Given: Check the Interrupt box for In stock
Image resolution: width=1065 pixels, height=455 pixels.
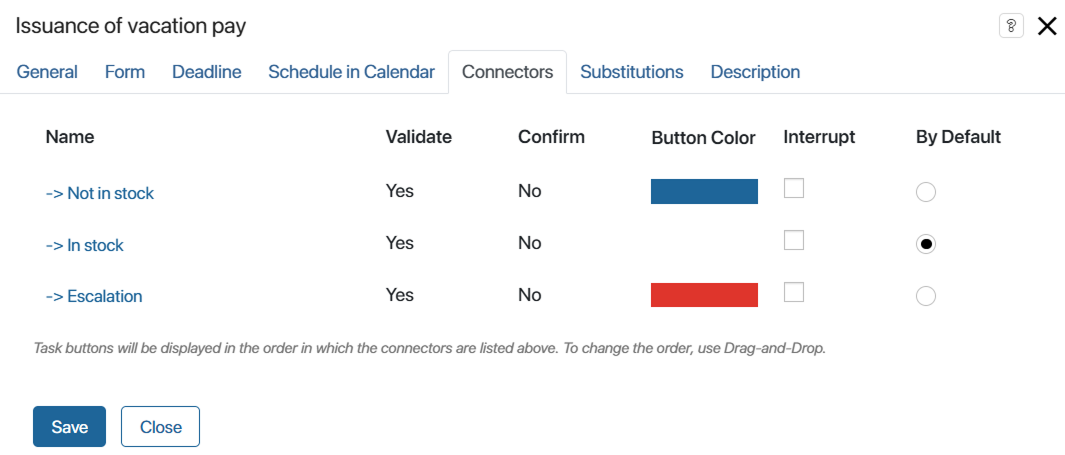Looking at the screenshot, I should [x=794, y=240].
